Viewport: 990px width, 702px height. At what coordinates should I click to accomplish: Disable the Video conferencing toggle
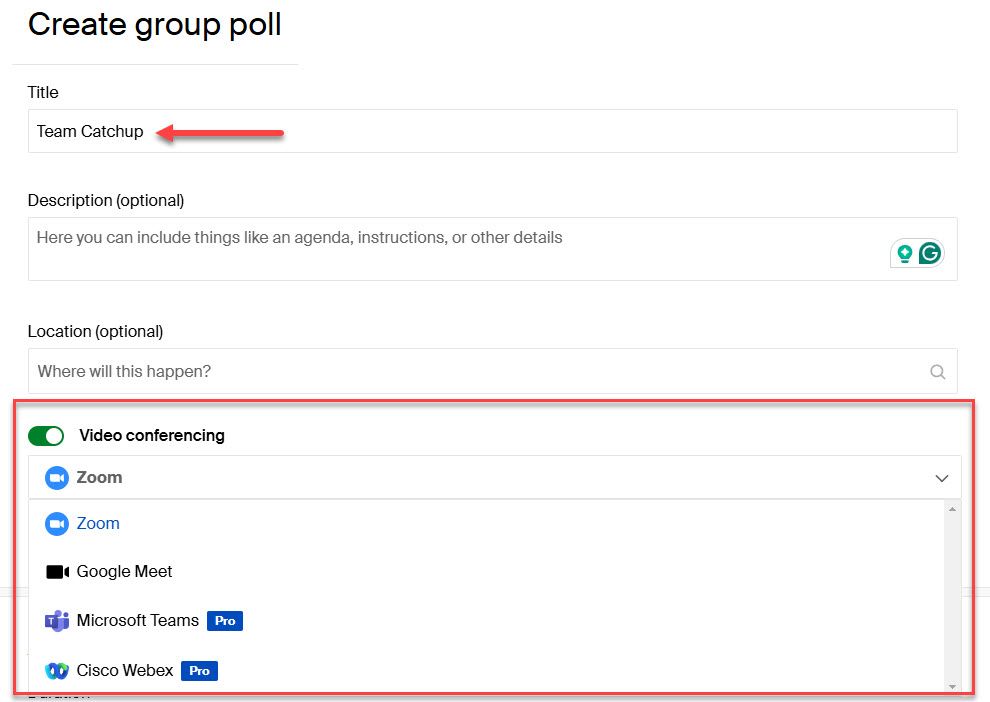click(x=46, y=436)
